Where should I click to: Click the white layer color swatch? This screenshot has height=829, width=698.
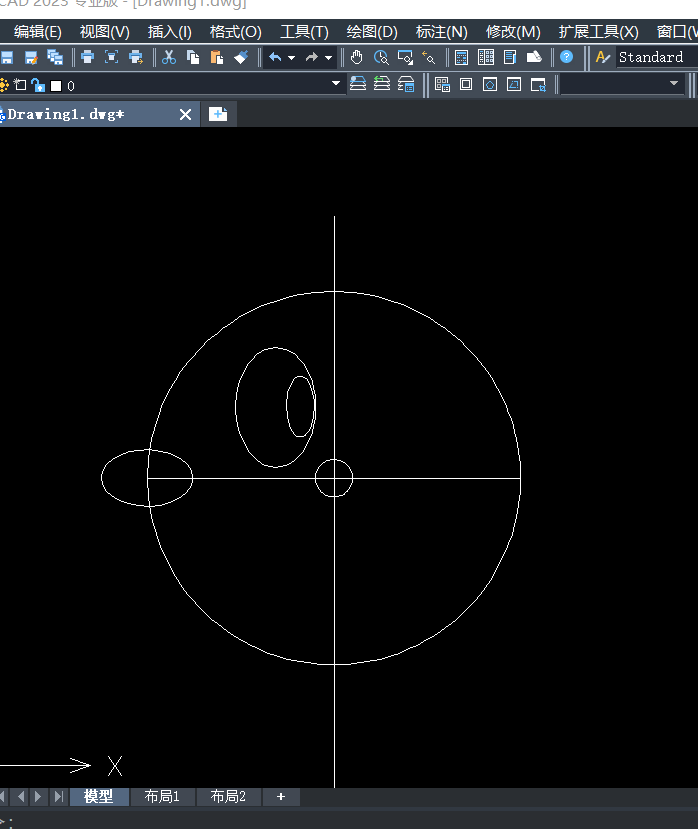click(x=56, y=86)
